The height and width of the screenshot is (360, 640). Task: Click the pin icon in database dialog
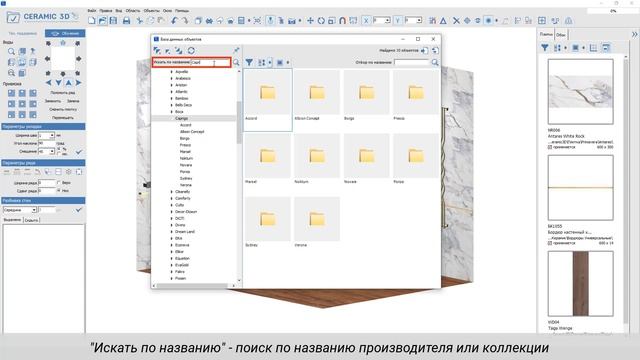(x=236, y=50)
